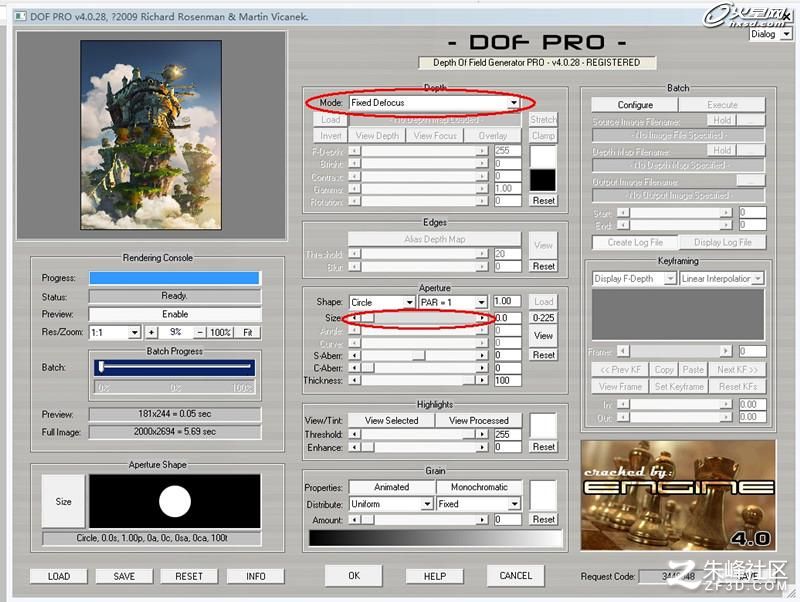Click the Aperture View button
The width and height of the screenshot is (800, 602).
click(x=543, y=336)
